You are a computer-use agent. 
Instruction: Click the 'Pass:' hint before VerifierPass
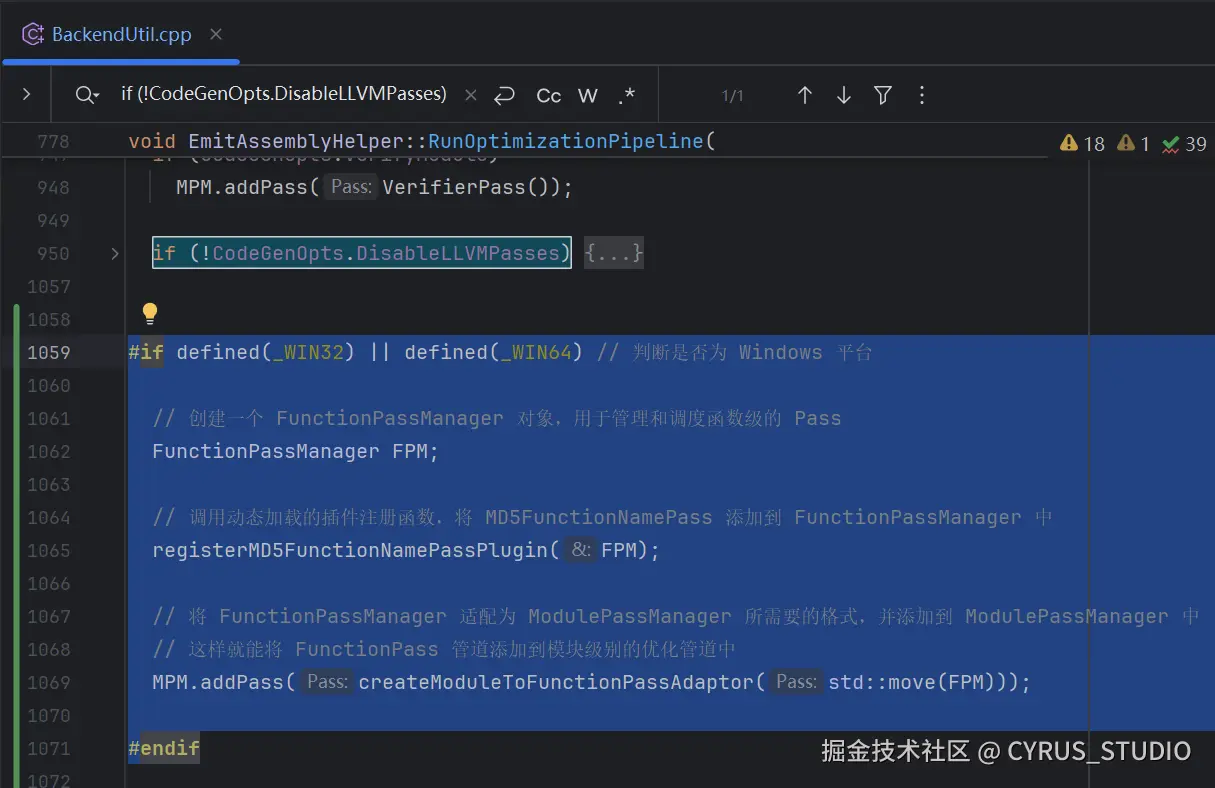pos(351,187)
